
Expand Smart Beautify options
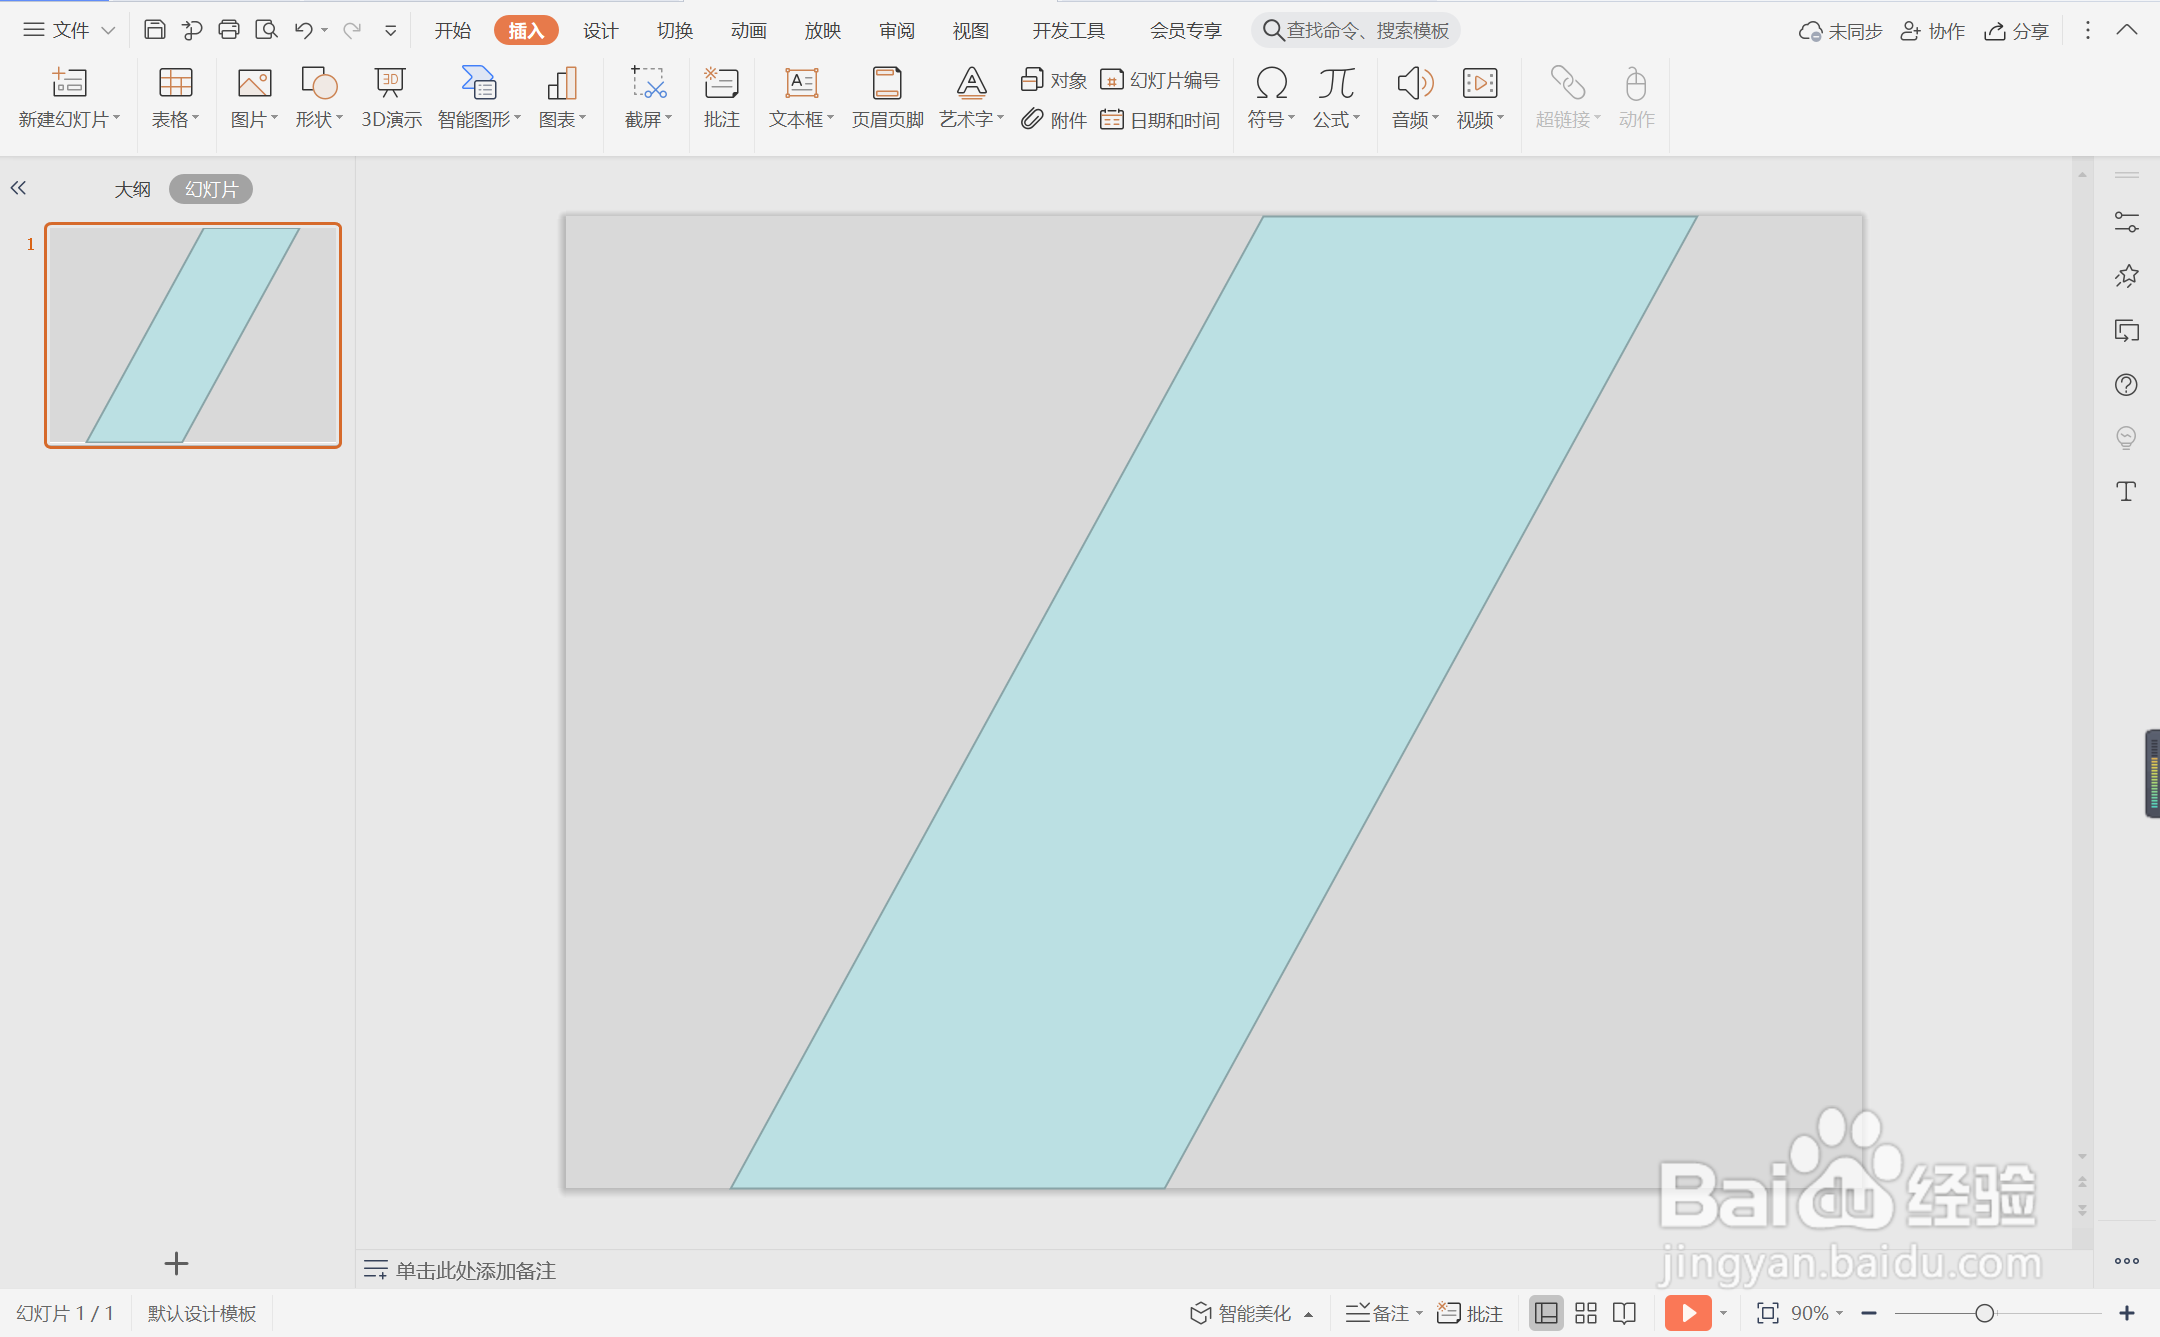[1308, 1315]
